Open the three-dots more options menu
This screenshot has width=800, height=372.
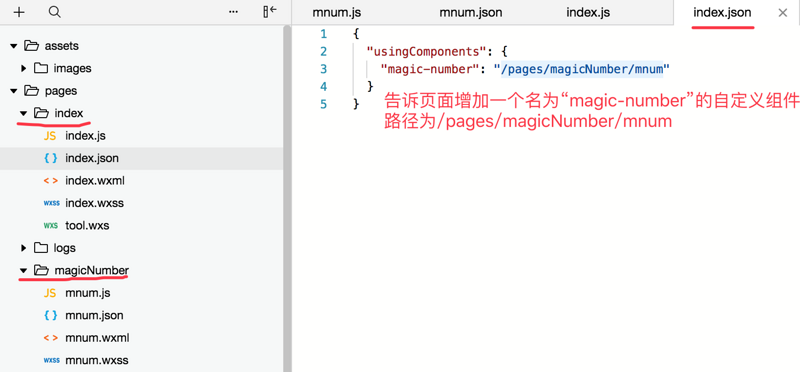pyautogui.click(x=233, y=12)
